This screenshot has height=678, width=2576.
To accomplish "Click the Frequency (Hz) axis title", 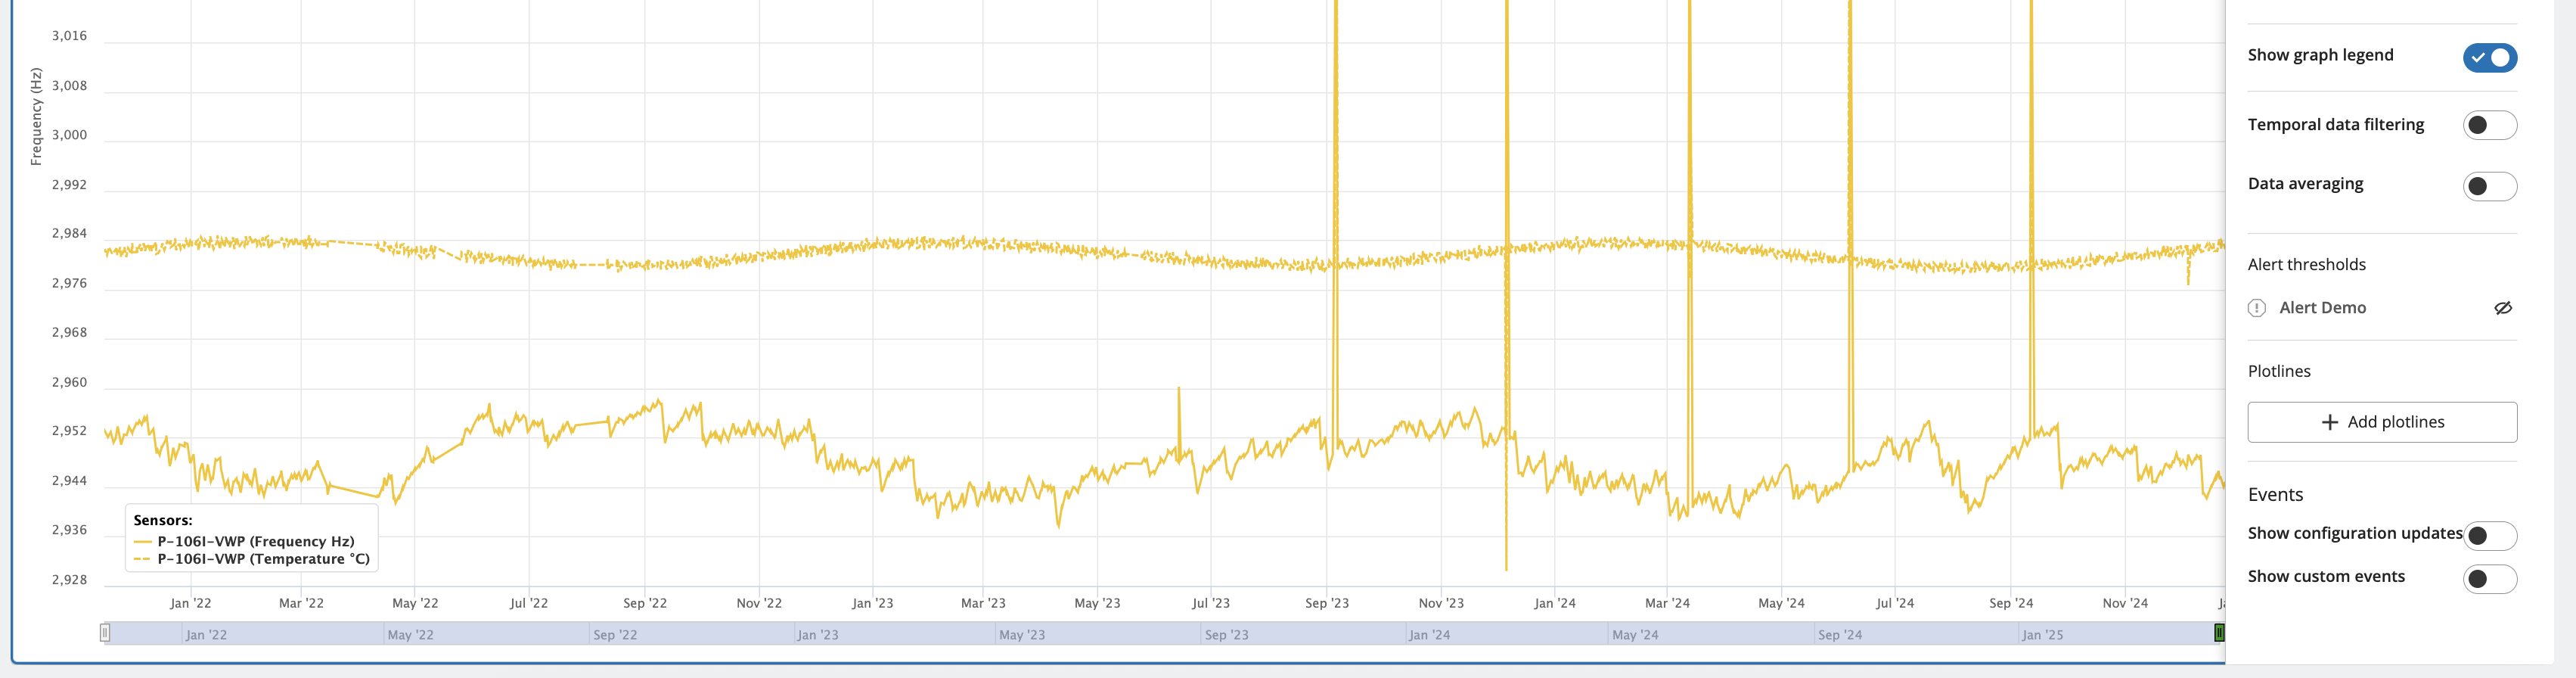I will [36, 116].
